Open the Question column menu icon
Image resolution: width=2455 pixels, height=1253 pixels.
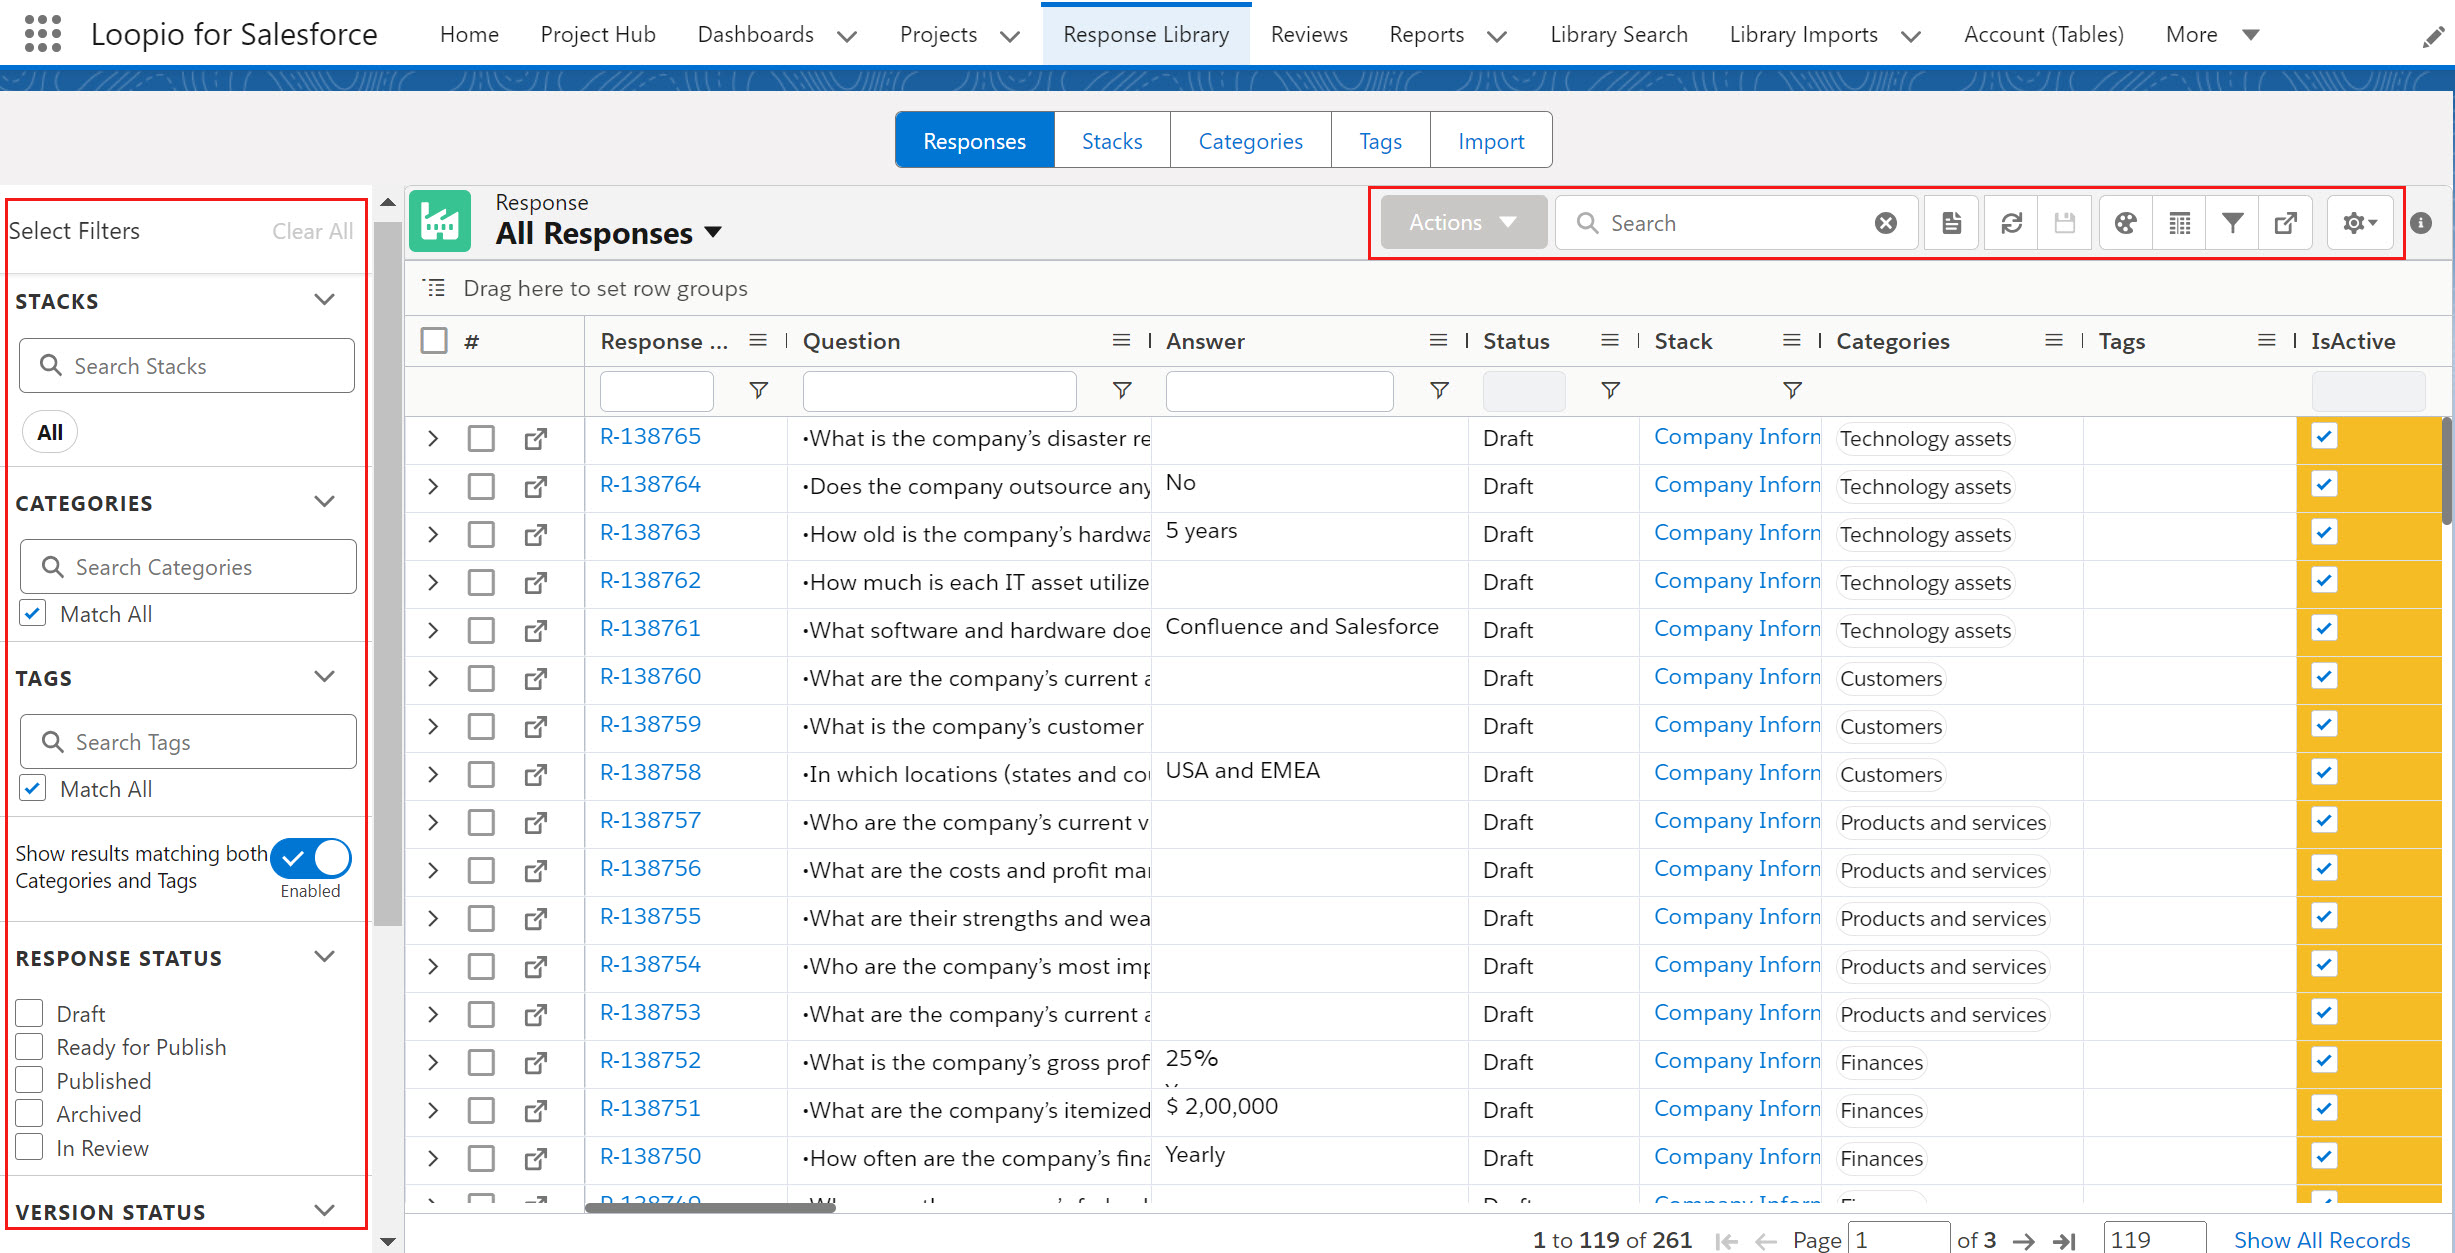point(1121,341)
